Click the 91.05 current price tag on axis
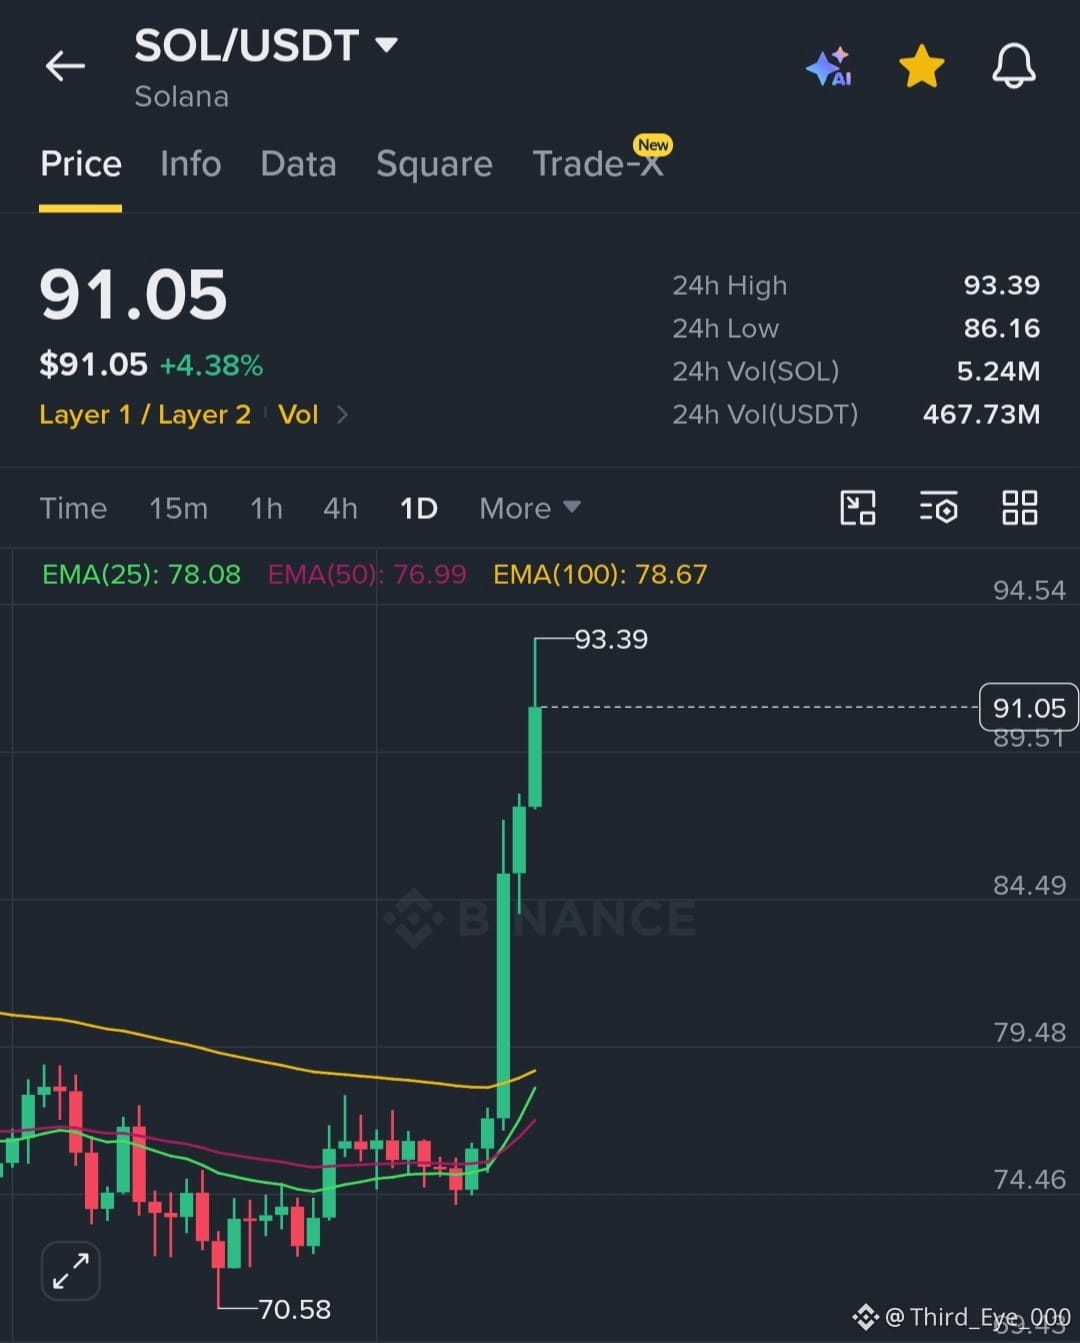This screenshot has width=1080, height=1343. tap(1029, 708)
